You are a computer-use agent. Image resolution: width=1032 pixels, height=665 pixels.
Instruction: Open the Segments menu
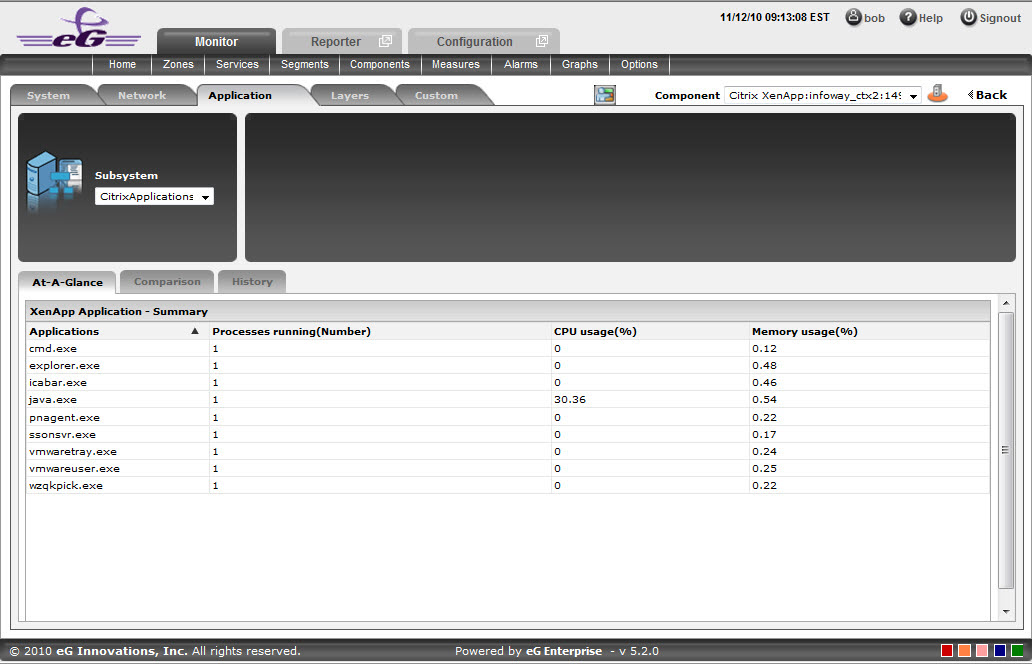305,65
